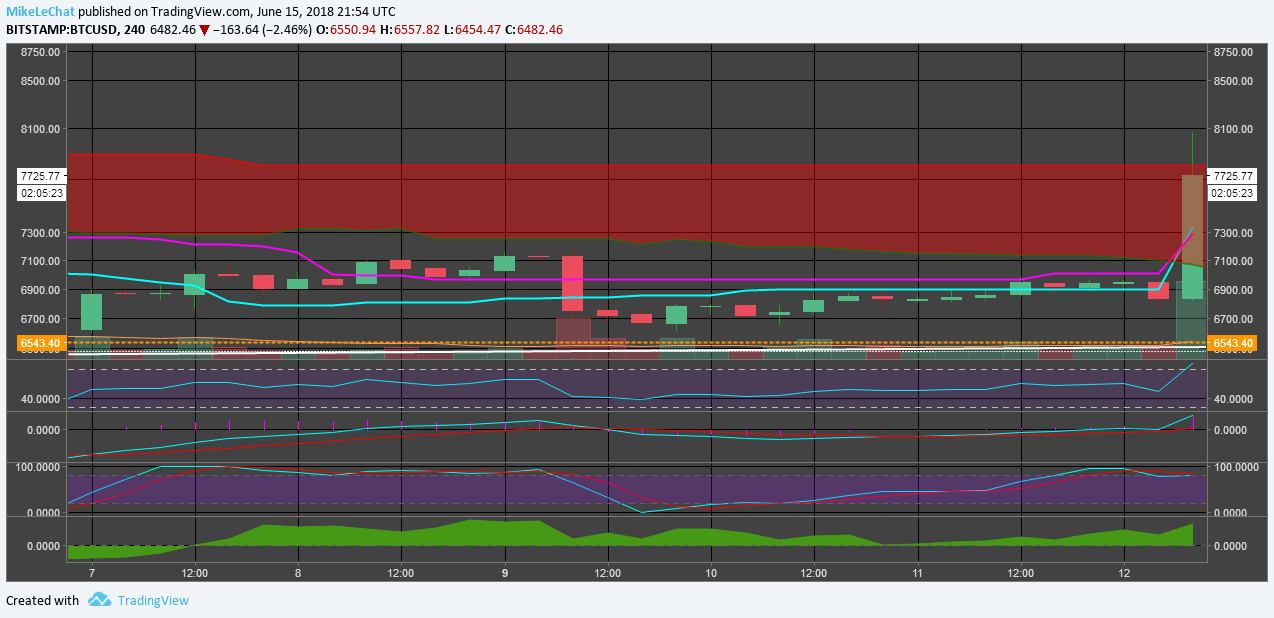Click the day 8 label on the time axis
The image size is (1274, 618).
pos(298,574)
